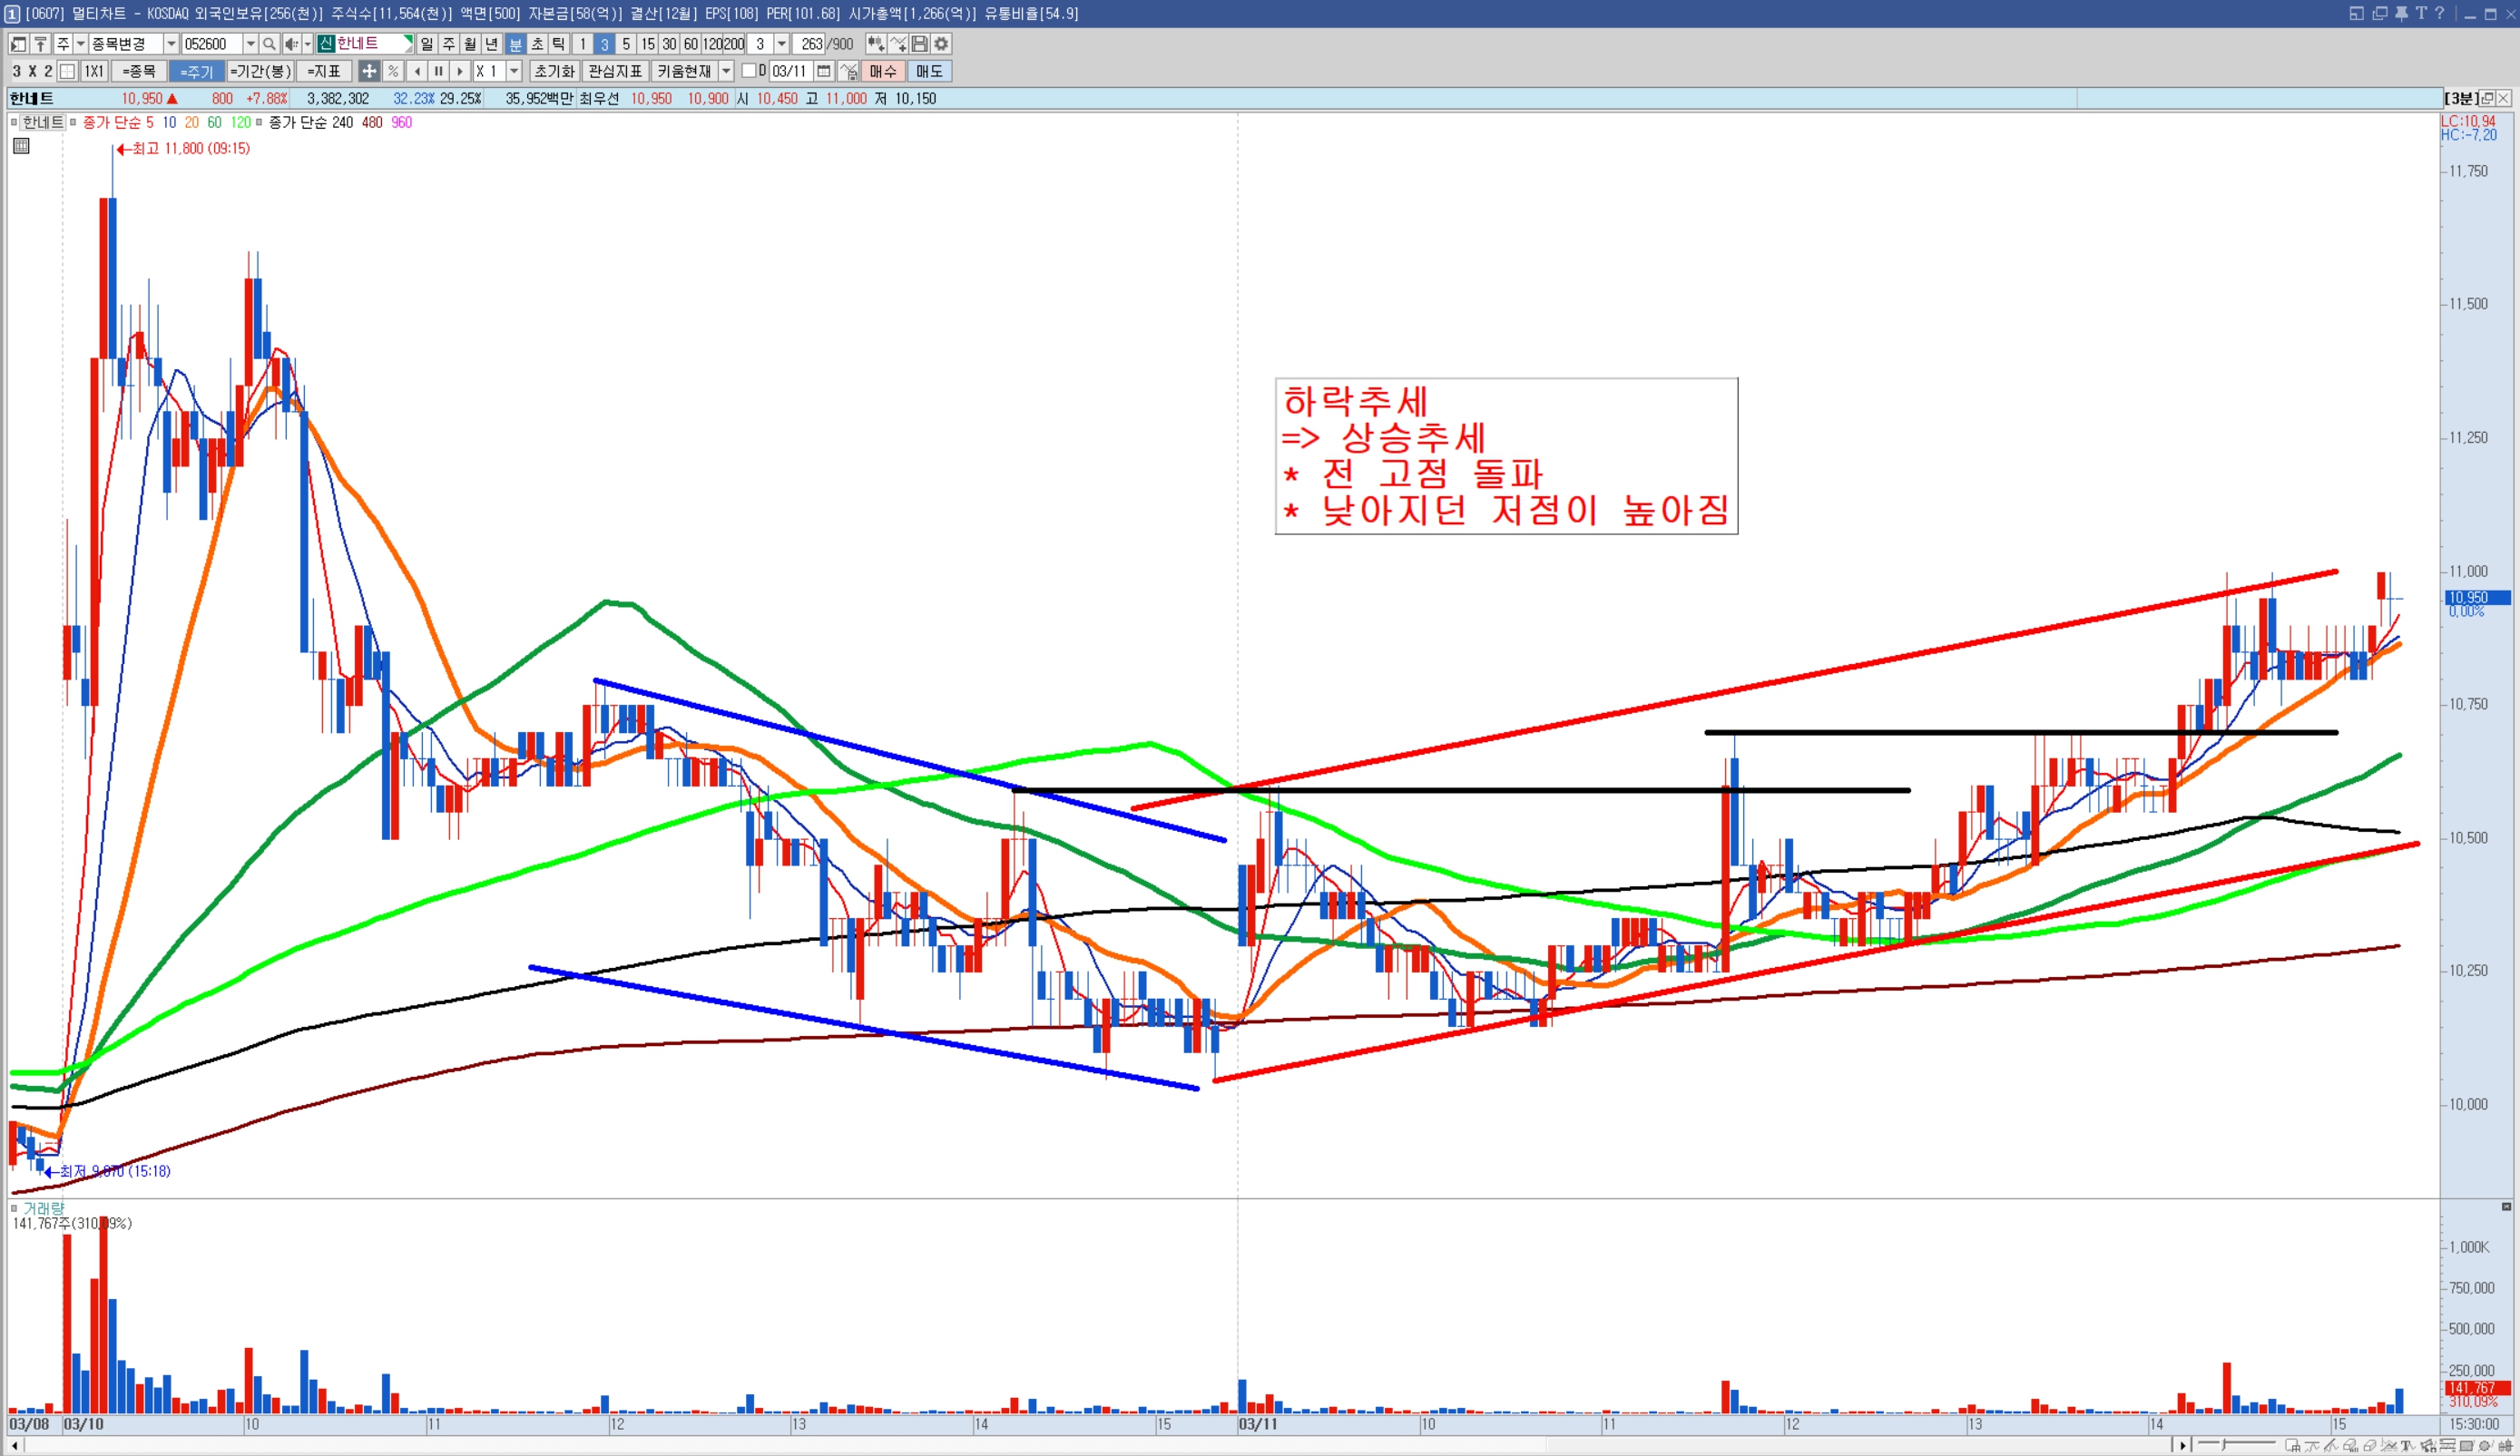The width and height of the screenshot is (2520, 1456).
Task: Click the 매수 buy button
Action: (x=883, y=71)
